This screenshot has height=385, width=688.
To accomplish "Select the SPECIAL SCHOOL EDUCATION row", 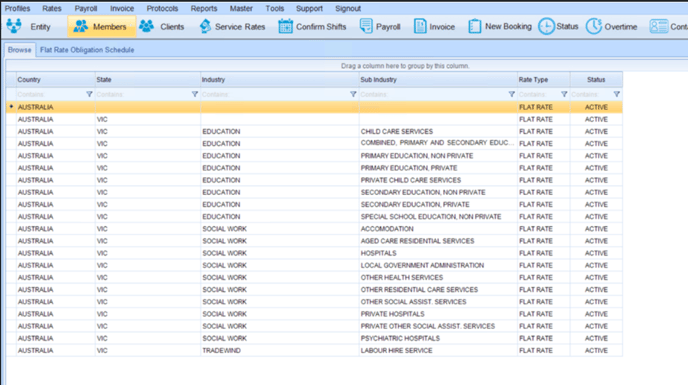I will pos(314,217).
